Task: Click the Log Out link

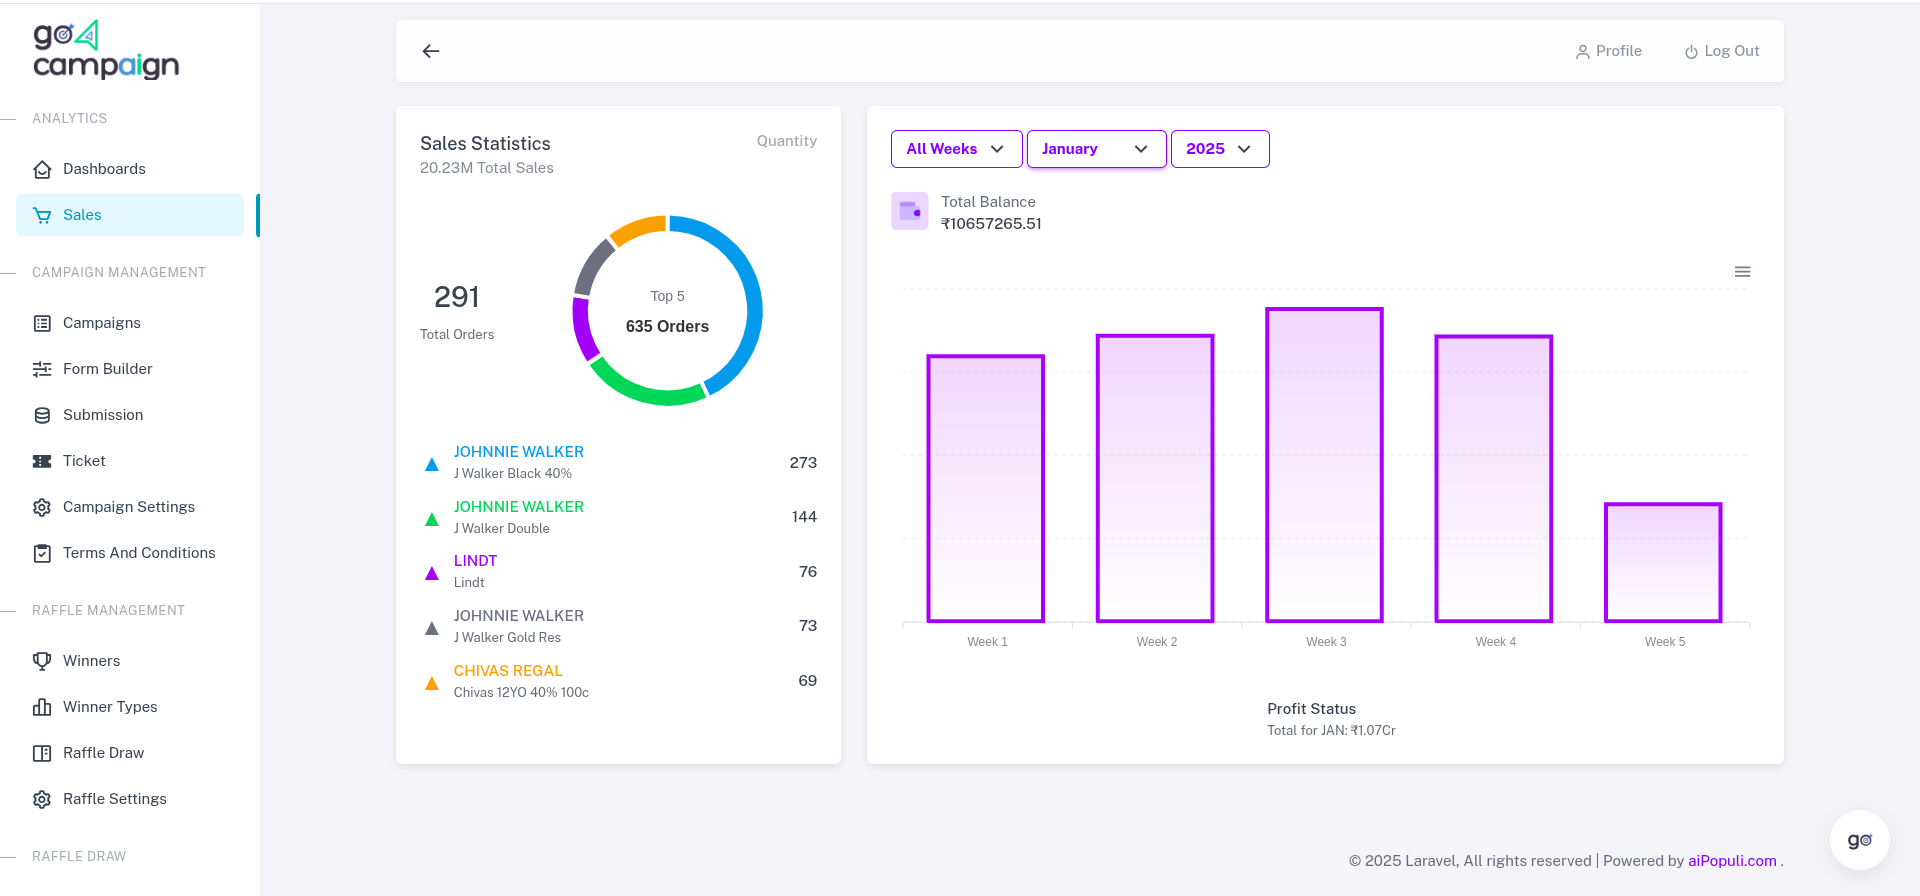Action: [1722, 51]
